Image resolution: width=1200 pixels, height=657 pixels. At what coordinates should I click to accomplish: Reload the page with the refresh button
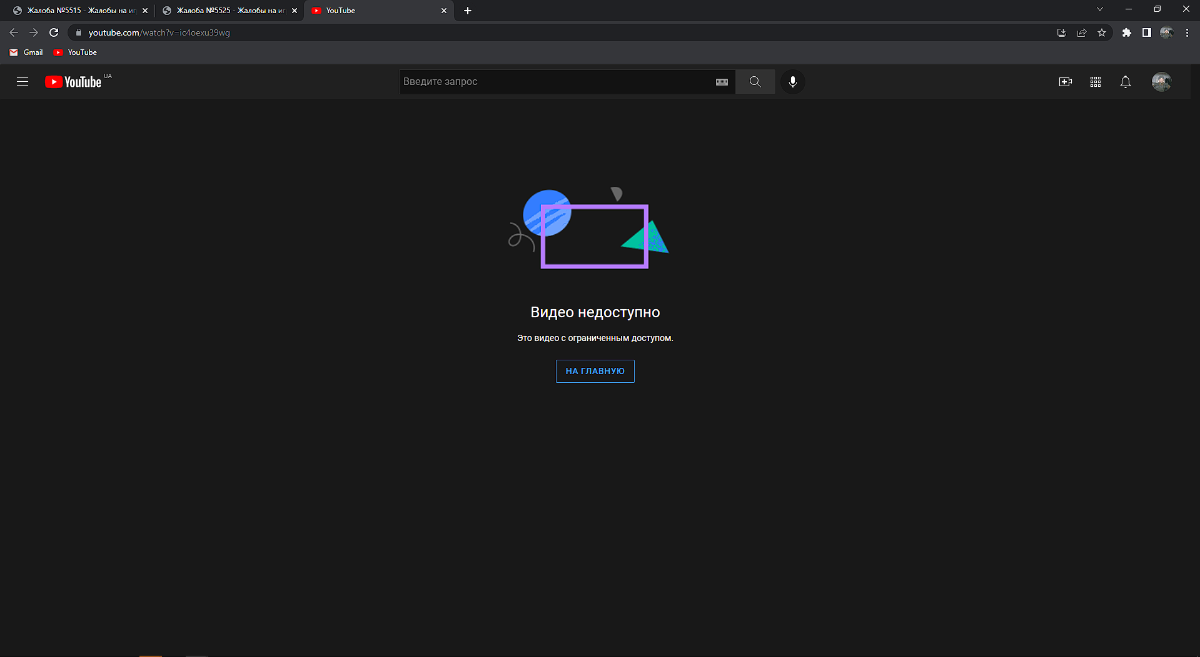point(54,32)
